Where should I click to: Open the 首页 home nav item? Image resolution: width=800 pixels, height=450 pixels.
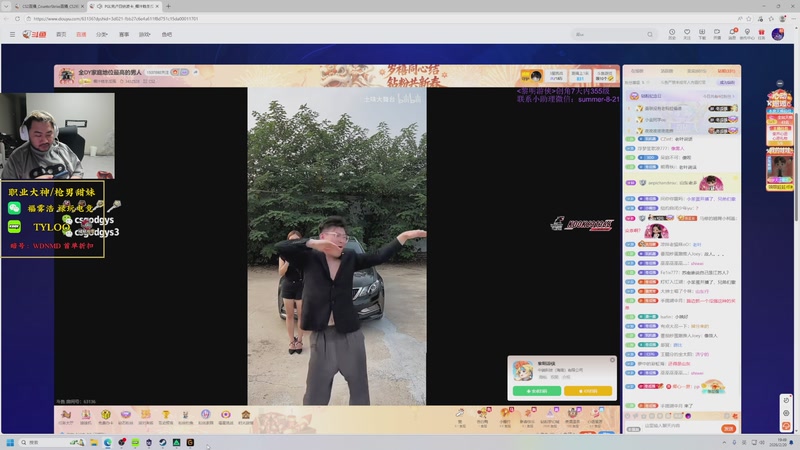coord(61,35)
